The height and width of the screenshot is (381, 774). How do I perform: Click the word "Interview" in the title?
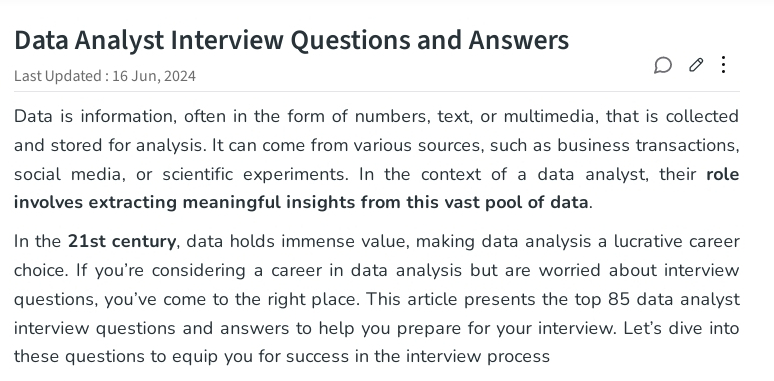pyautogui.click(x=227, y=40)
